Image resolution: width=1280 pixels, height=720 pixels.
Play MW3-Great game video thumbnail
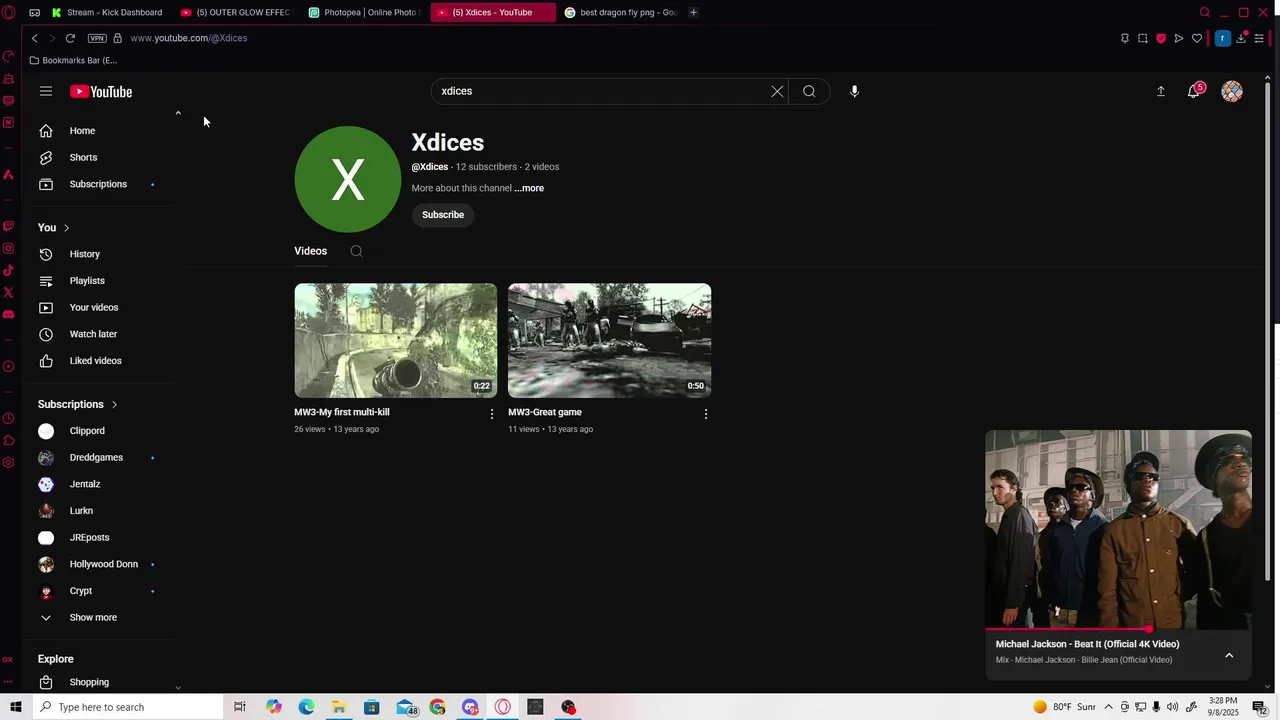pyautogui.click(x=610, y=340)
